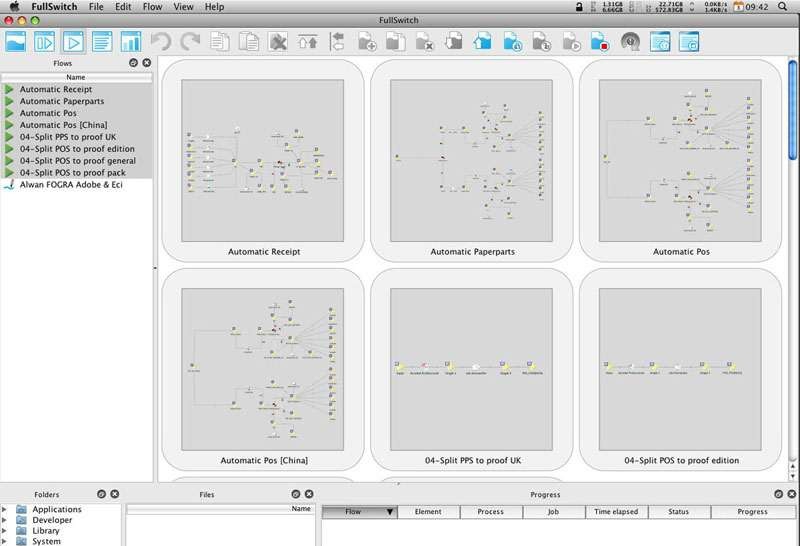Image resolution: width=800 pixels, height=546 pixels.
Task: Click the Redo arrow in the toolbar
Action: click(x=190, y=42)
